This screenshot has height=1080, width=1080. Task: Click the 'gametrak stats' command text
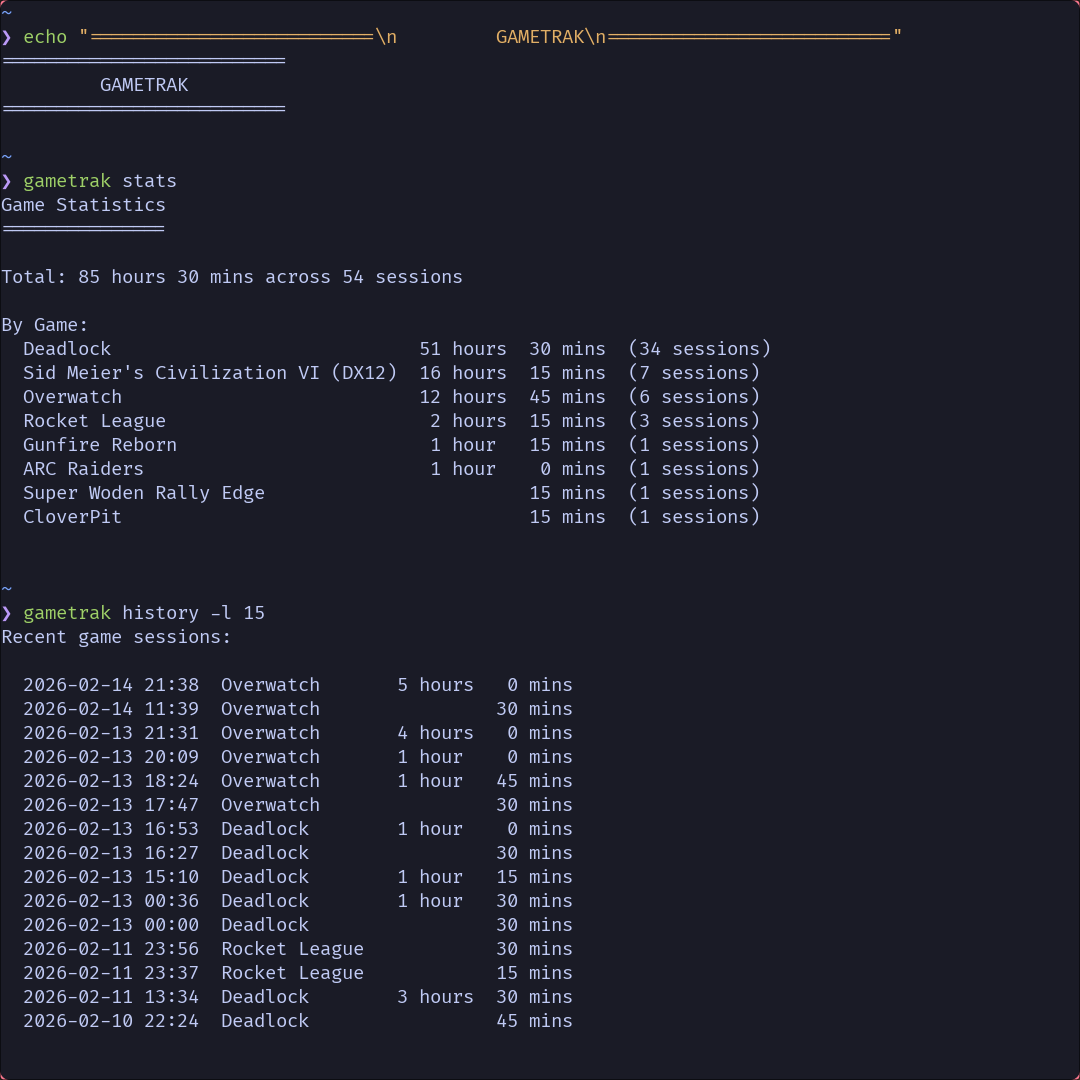[x=100, y=181]
